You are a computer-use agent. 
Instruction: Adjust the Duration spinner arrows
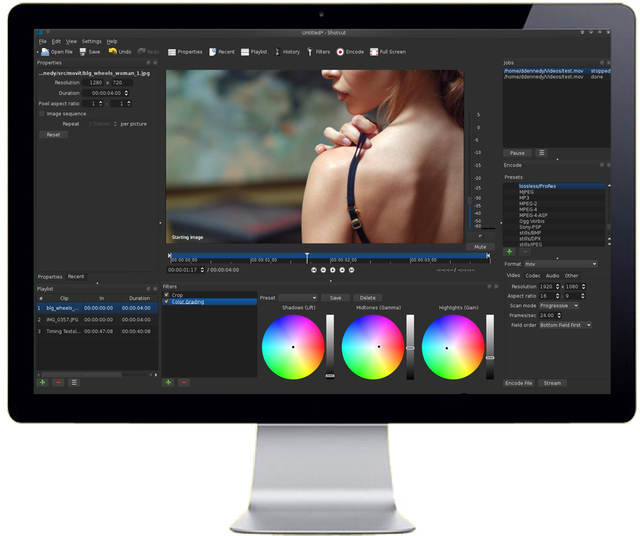126,93
